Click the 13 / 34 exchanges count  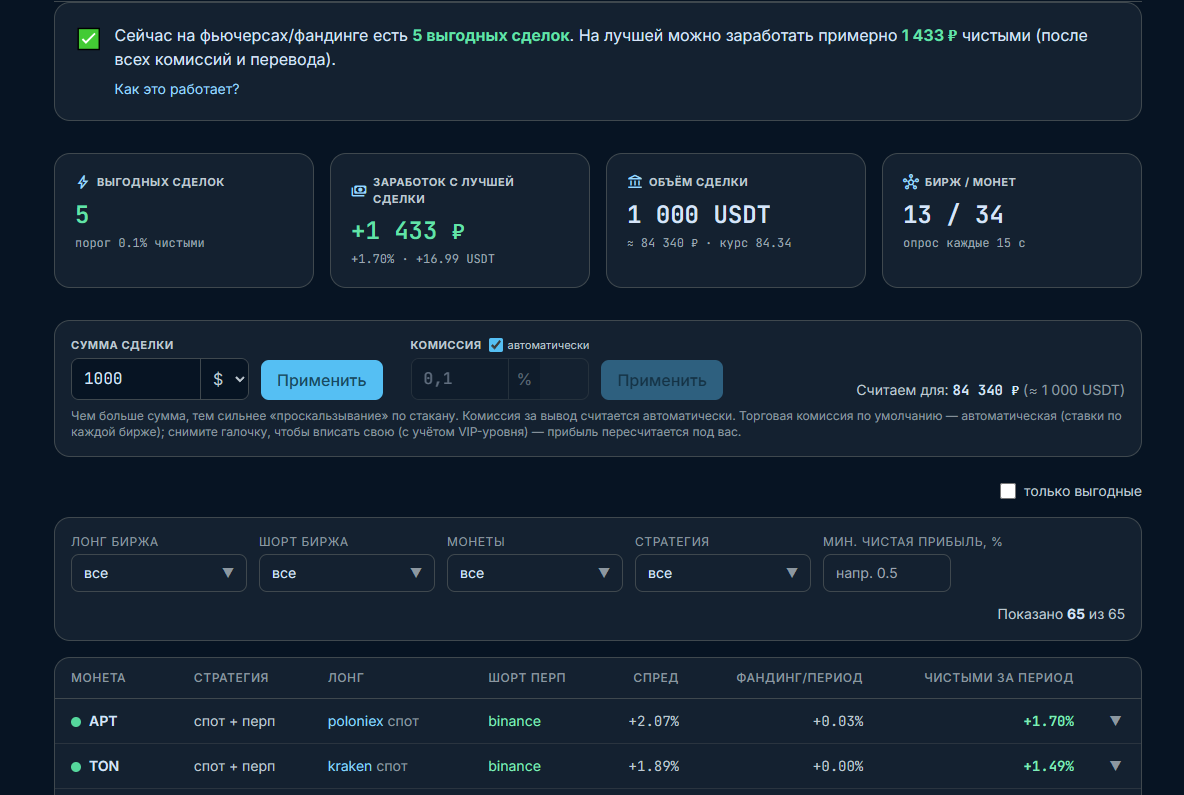click(x=953, y=215)
